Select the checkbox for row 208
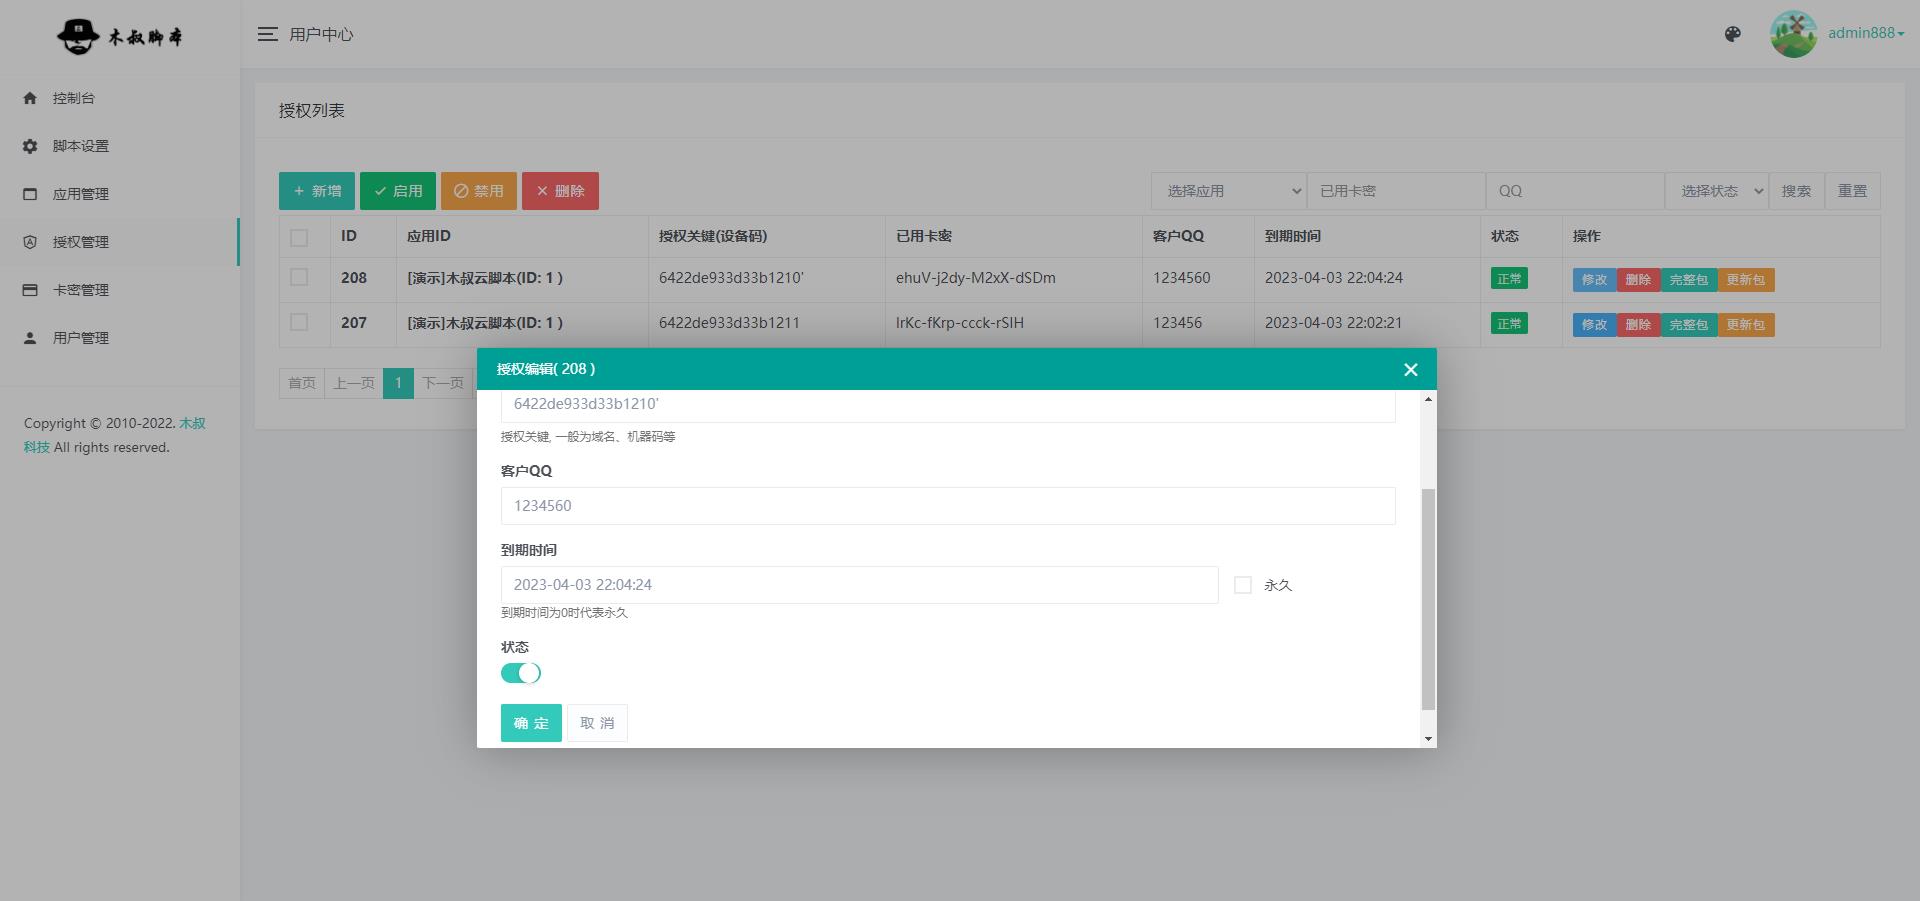 click(299, 278)
